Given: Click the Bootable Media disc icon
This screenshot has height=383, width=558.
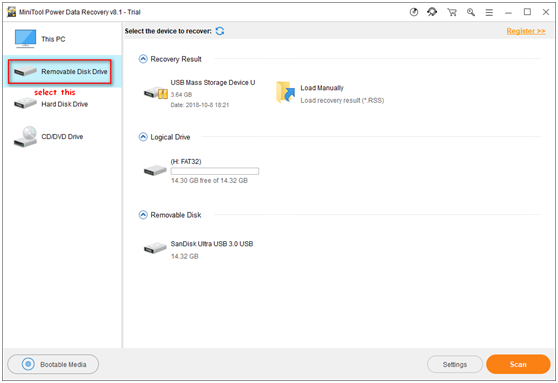Looking at the screenshot, I should [x=28, y=364].
